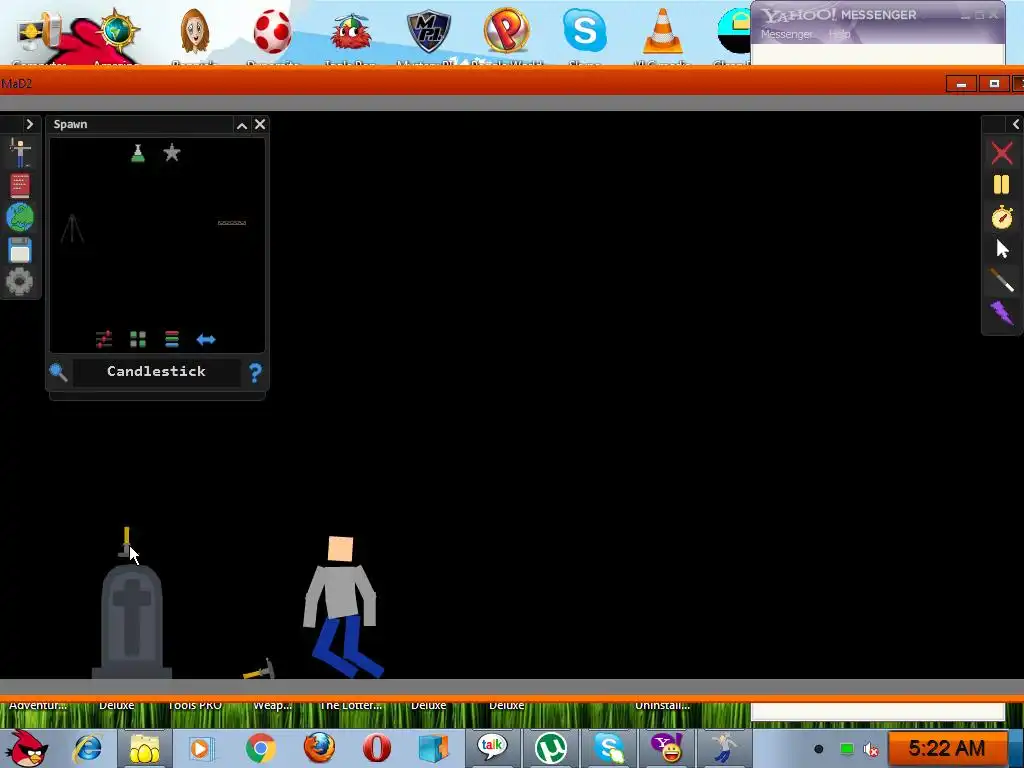Launch Opera from the taskbar
The width and height of the screenshot is (1024, 768).
377,748
